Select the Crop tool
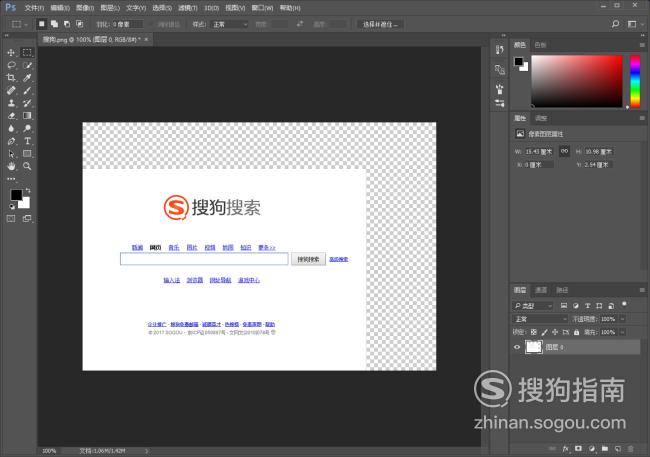This screenshot has width=650, height=457. tap(11, 78)
